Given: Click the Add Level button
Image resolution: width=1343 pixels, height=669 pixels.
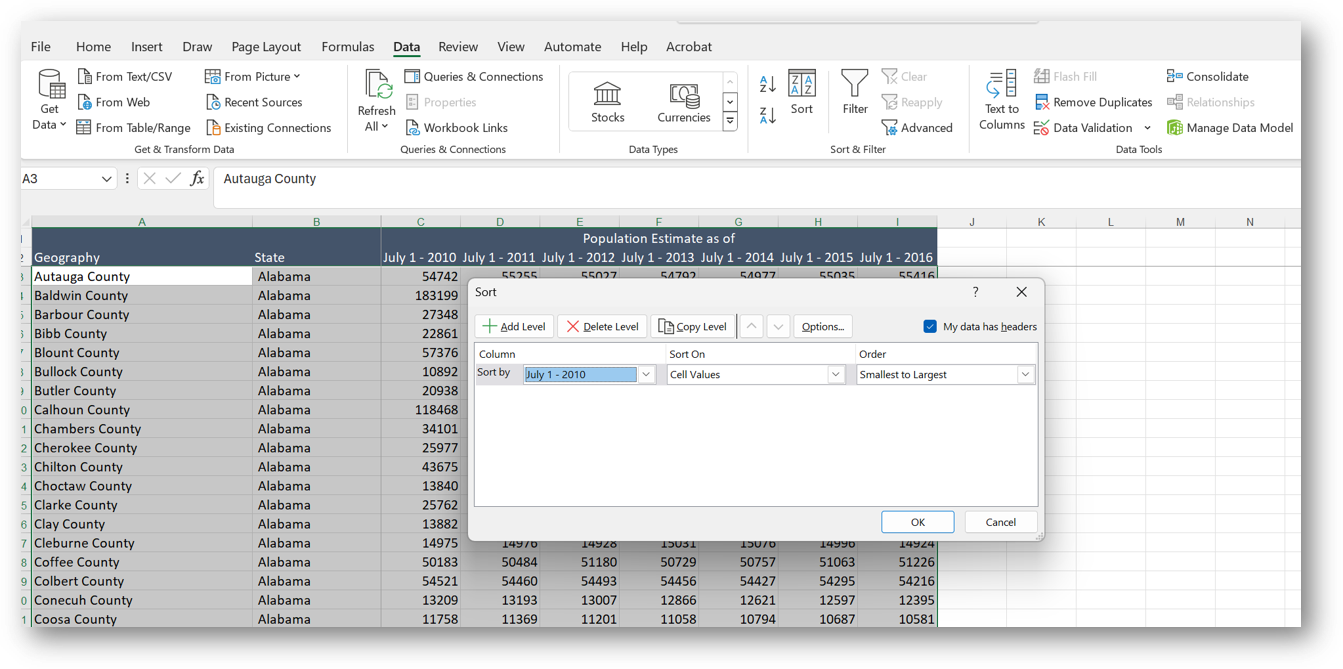Looking at the screenshot, I should click(514, 326).
